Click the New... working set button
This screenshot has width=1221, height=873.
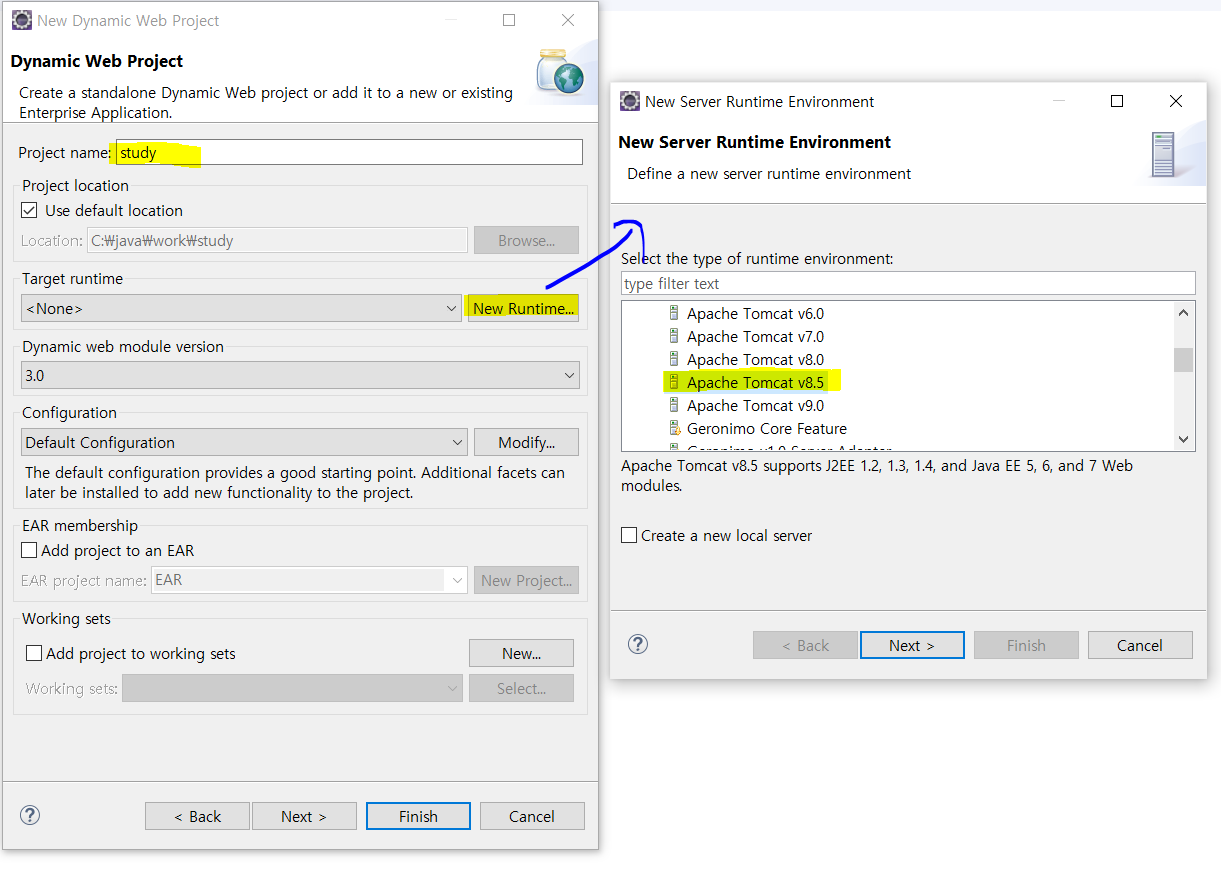pyautogui.click(x=521, y=653)
